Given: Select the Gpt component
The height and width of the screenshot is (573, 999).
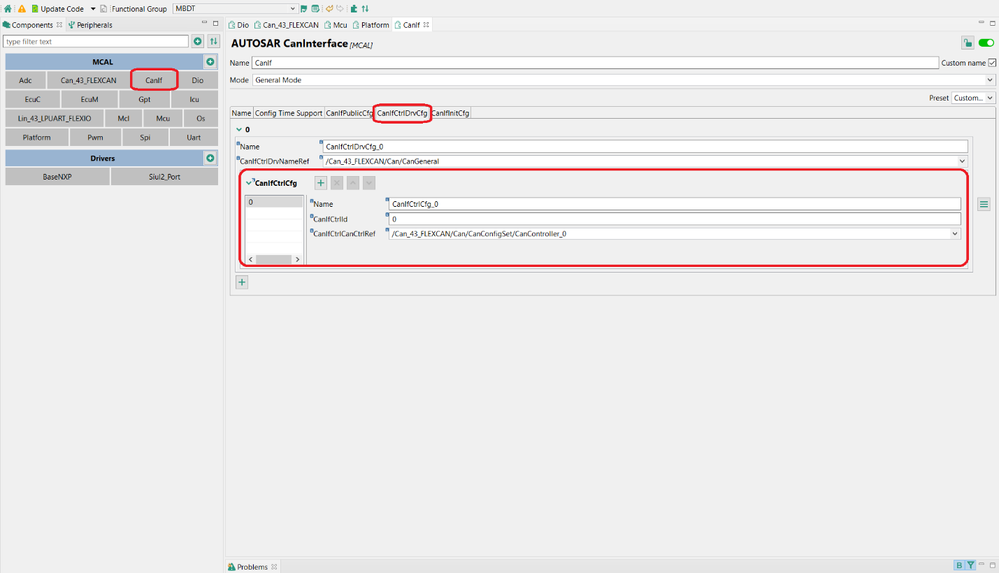Looking at the screenshot, I should click(x=145, y=99).
